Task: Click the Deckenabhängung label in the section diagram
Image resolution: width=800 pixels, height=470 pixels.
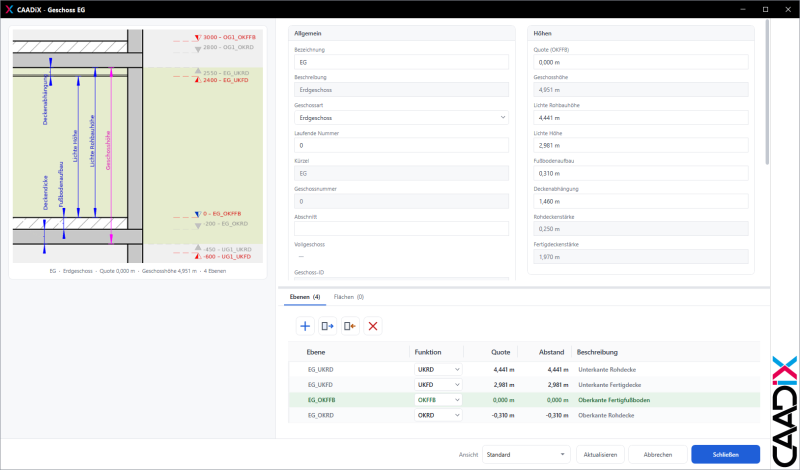Action: 45,100
